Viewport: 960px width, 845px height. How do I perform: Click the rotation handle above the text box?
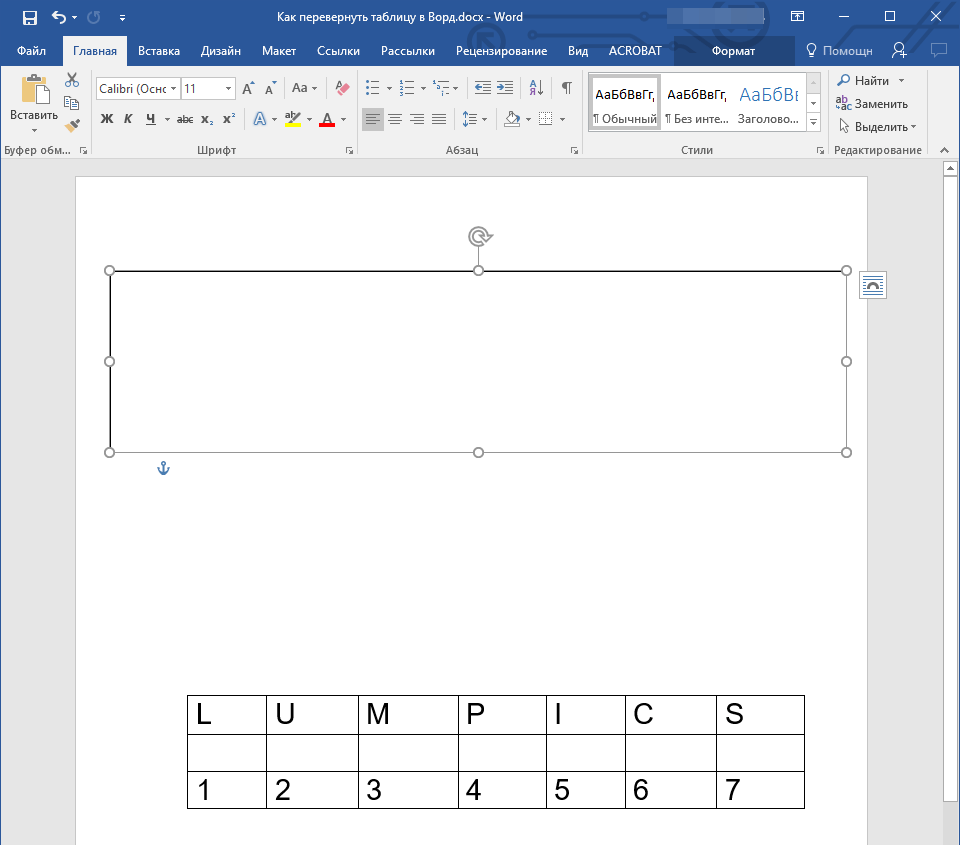(x=479, y=236)
